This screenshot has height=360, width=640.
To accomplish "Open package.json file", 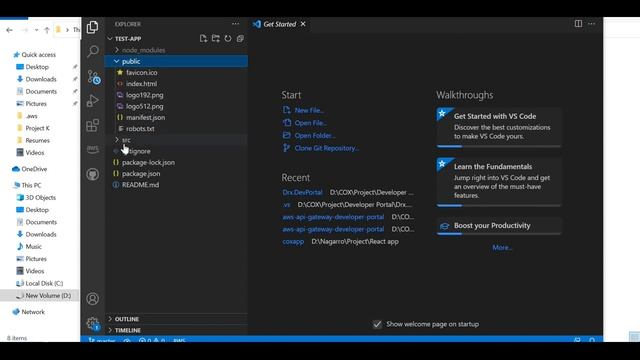I will (141, 173).
